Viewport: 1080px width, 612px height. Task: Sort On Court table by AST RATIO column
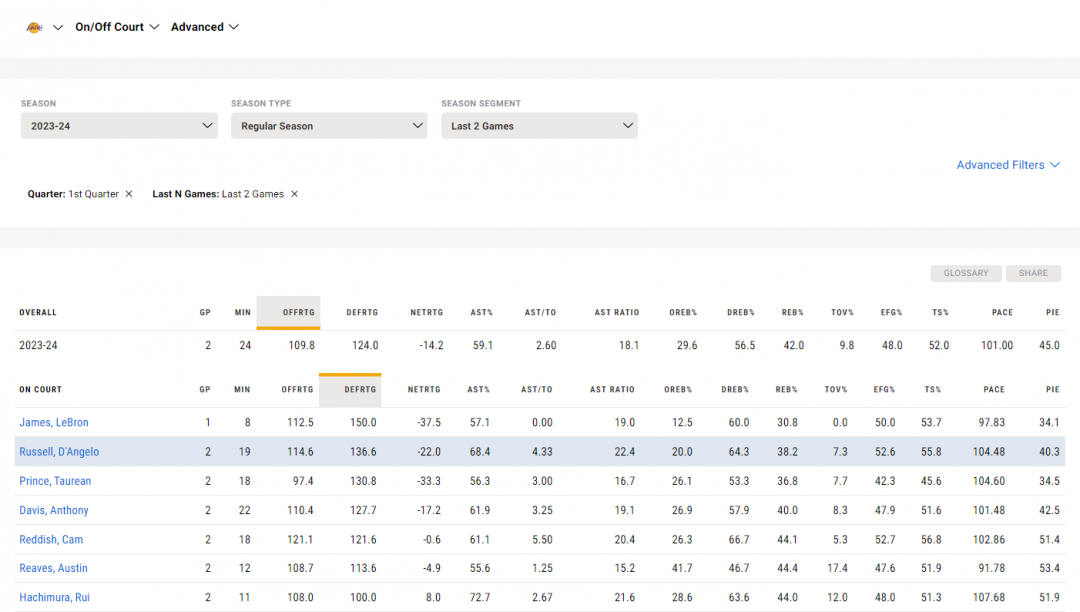click(612, 390)
